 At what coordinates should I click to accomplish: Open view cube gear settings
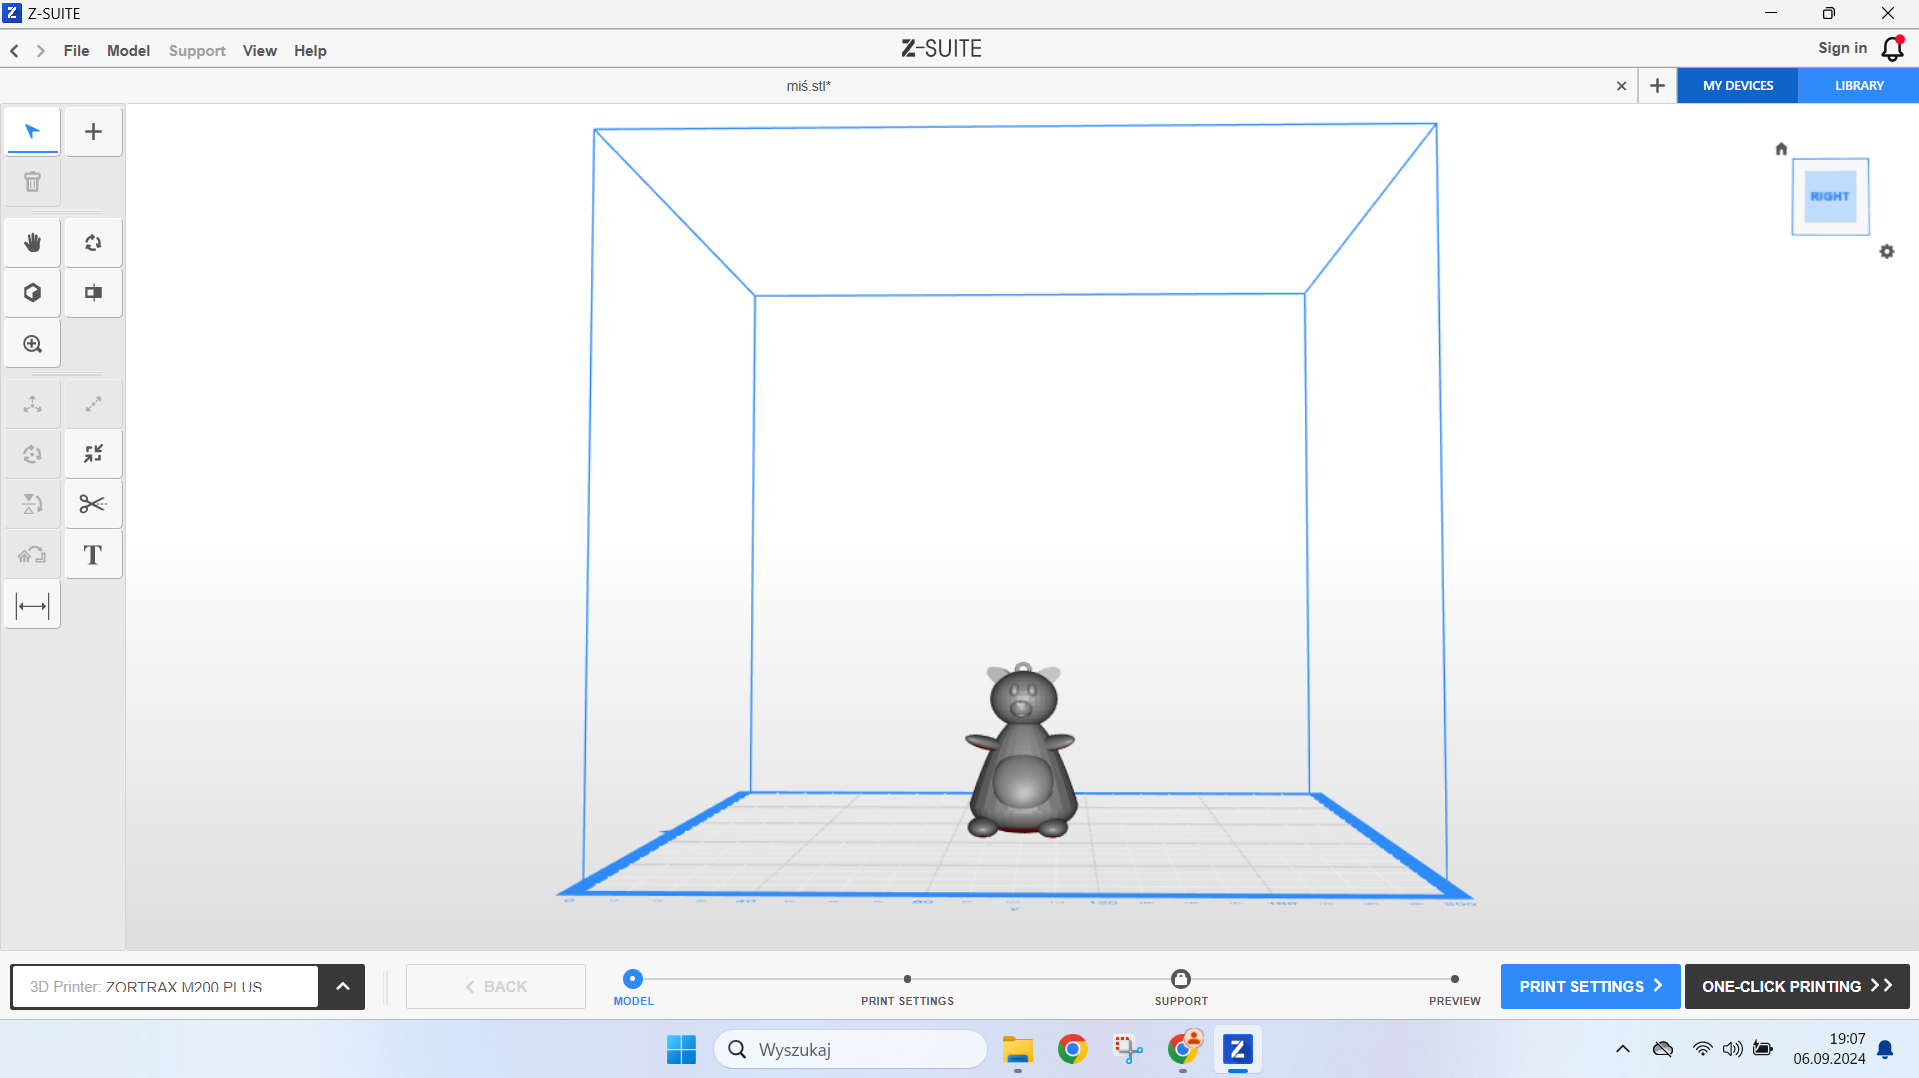[x=1887, y=252]
